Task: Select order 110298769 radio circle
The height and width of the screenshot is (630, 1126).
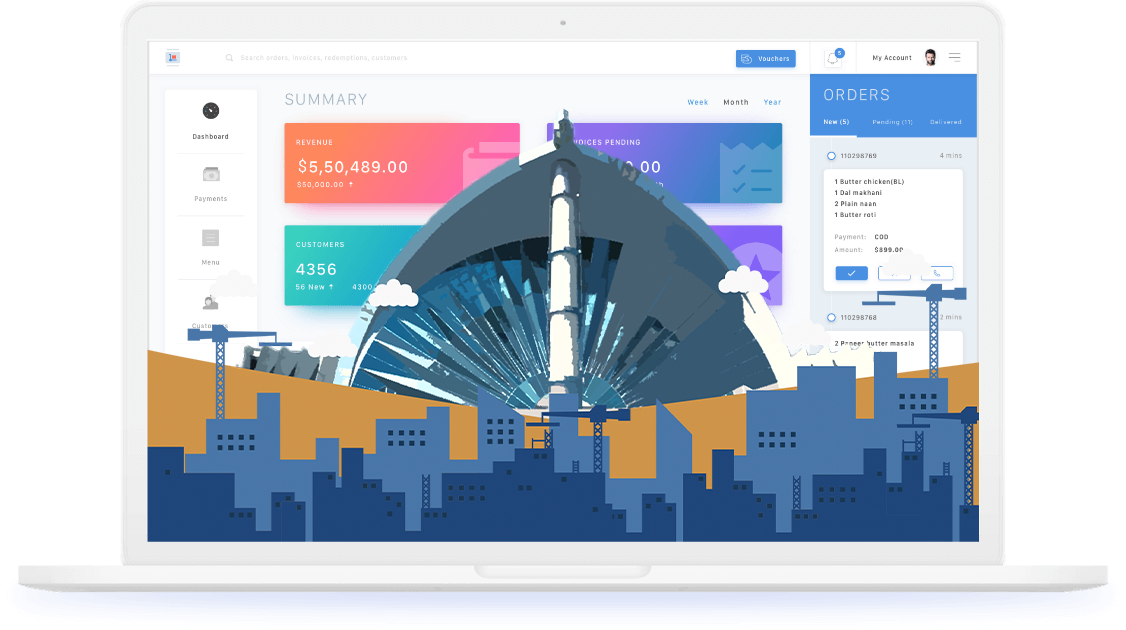Action: (x=831, y=156)
